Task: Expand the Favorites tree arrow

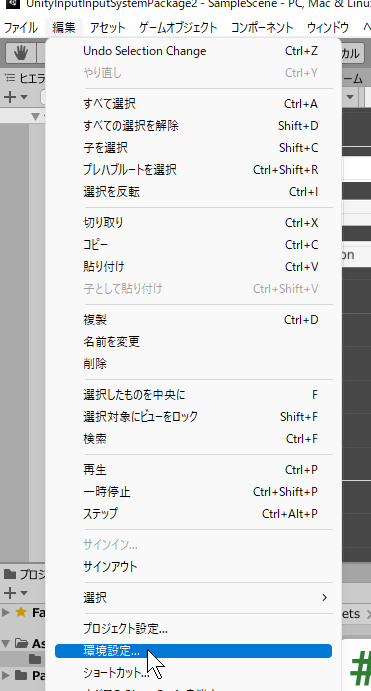Action: tap(6, 612)
